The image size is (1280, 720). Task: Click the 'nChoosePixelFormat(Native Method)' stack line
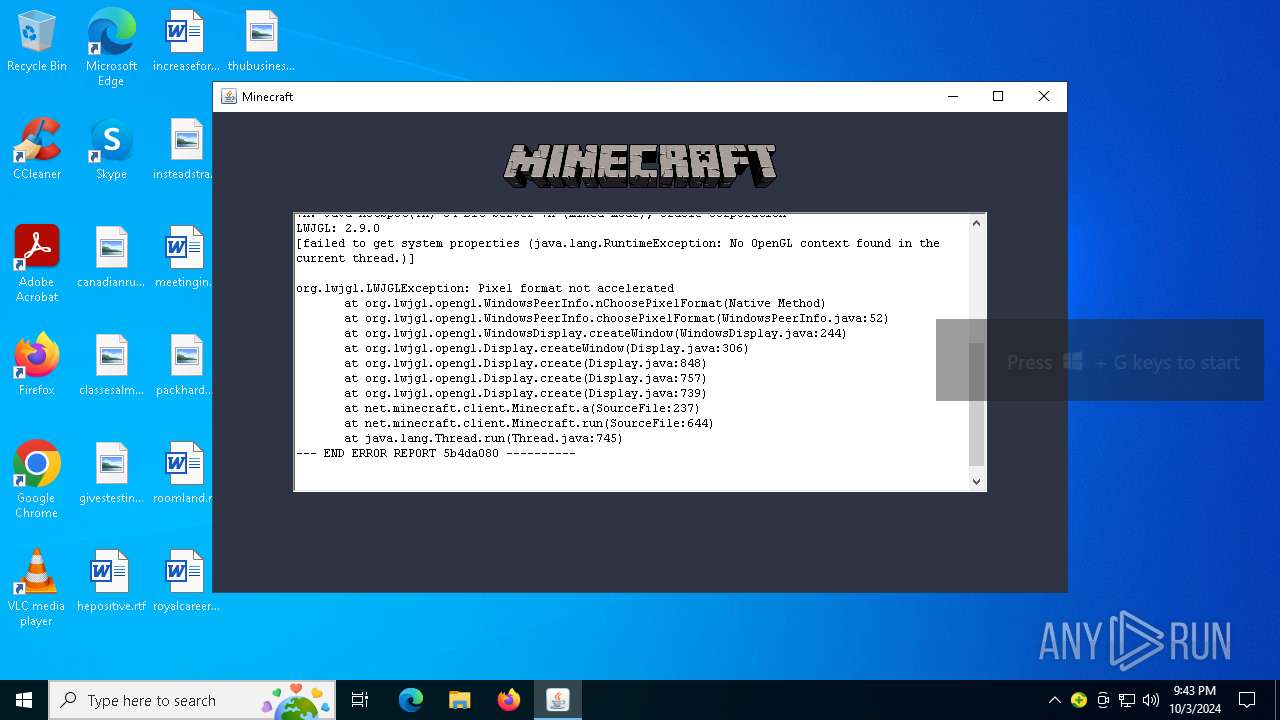pos(585,303)
